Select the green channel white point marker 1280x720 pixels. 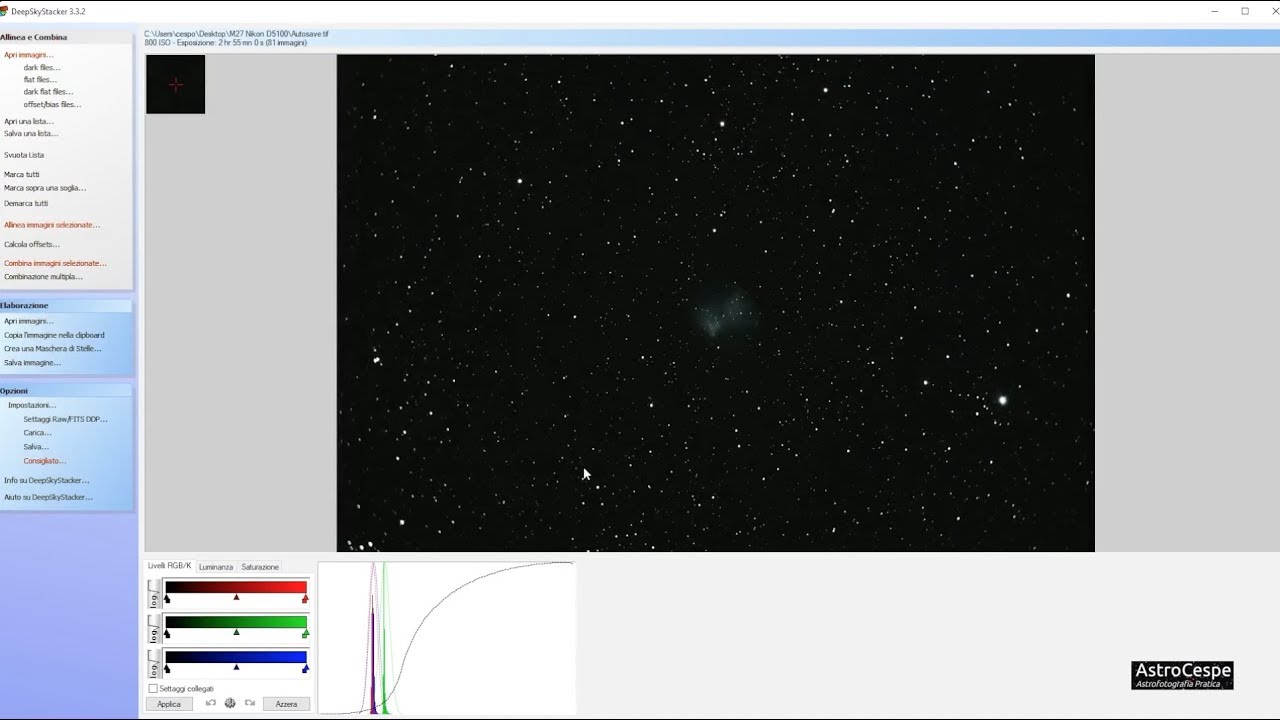tap(305, 633)
